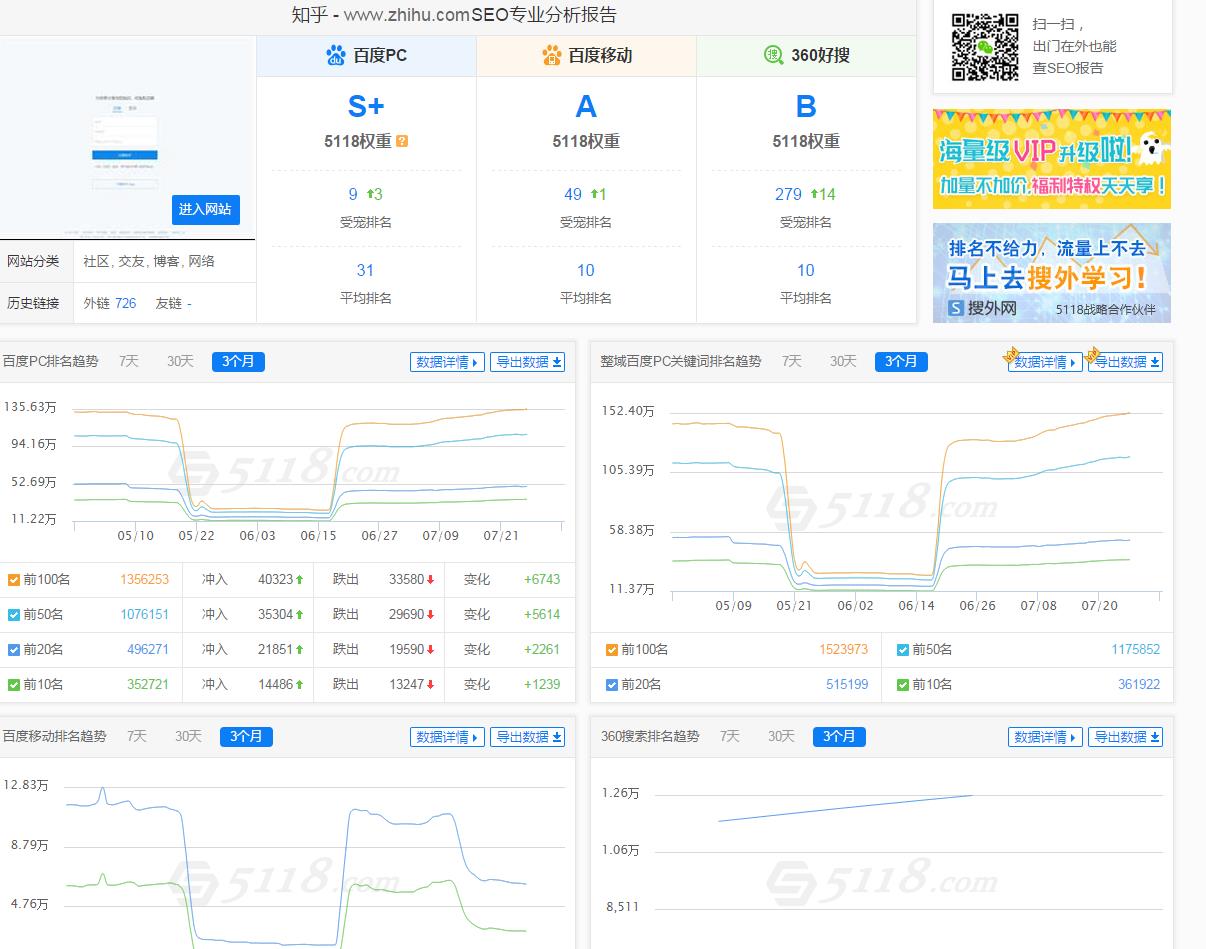Viewport: 1206px width, 949px height.
Task: Open the VIP upgrade banner
Action: [1051, 159]
